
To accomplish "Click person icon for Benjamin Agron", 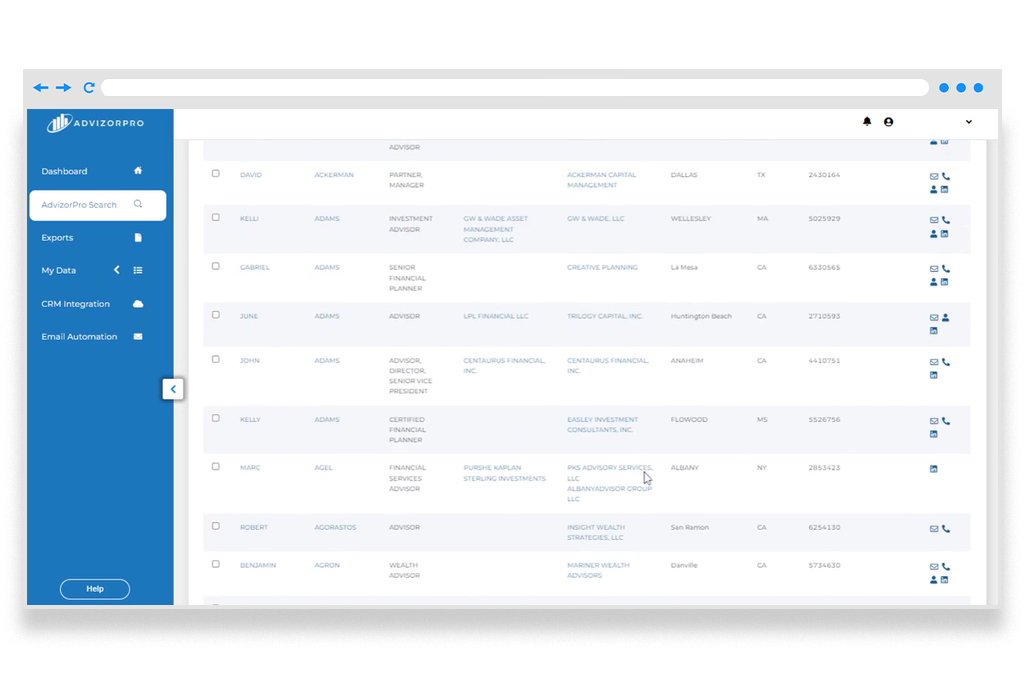I will point(933,580).
